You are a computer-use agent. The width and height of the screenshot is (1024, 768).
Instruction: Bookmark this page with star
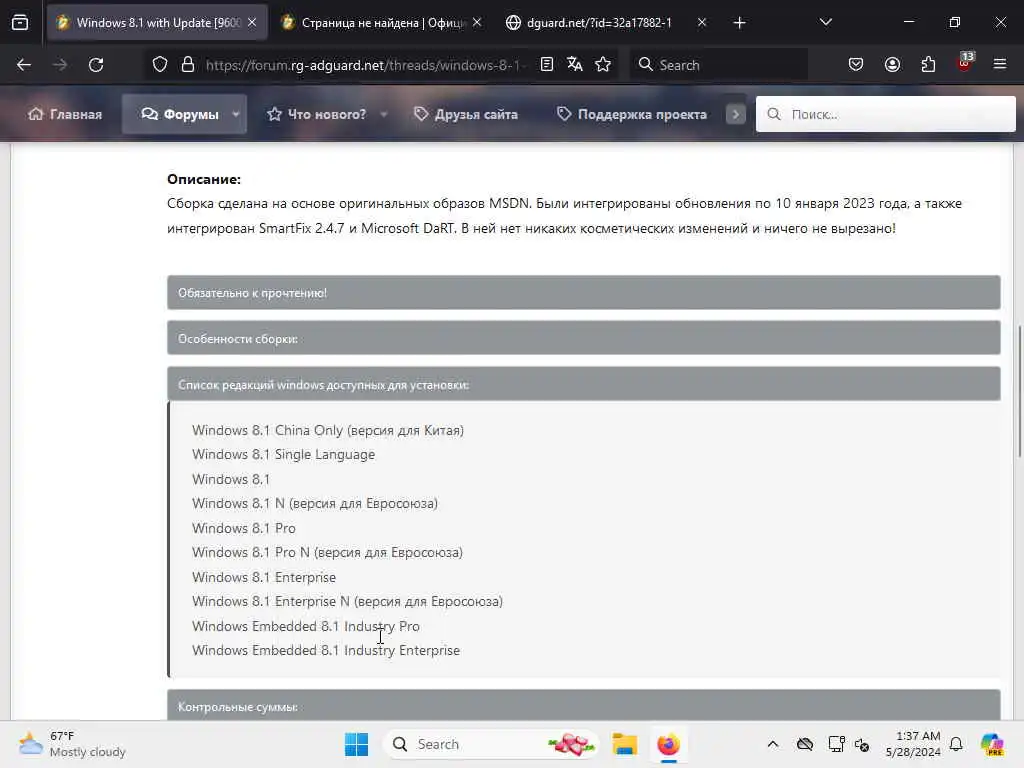tap(603, 65)
